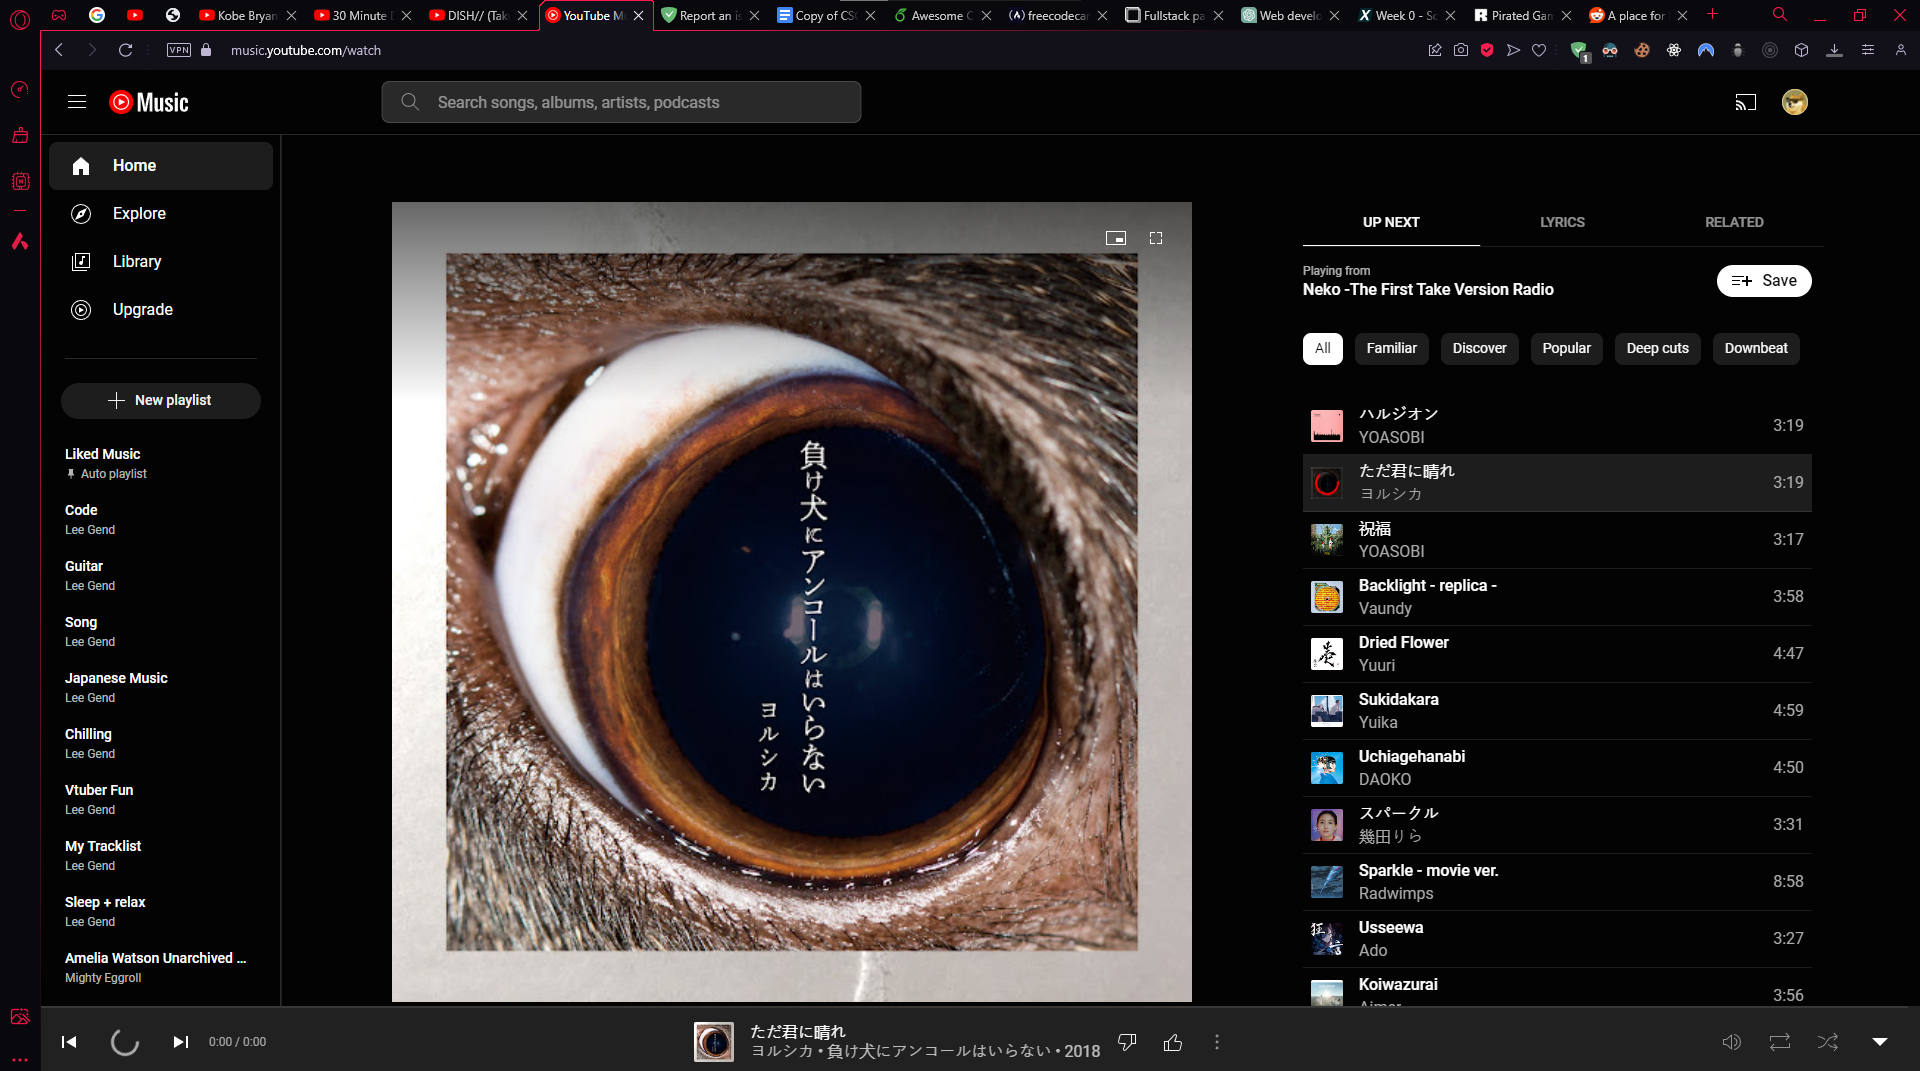The height and width of the screenshot is (1071, 1920).
Task: Click the Upgrade icon in sidebar
Action: click(81, 310)
